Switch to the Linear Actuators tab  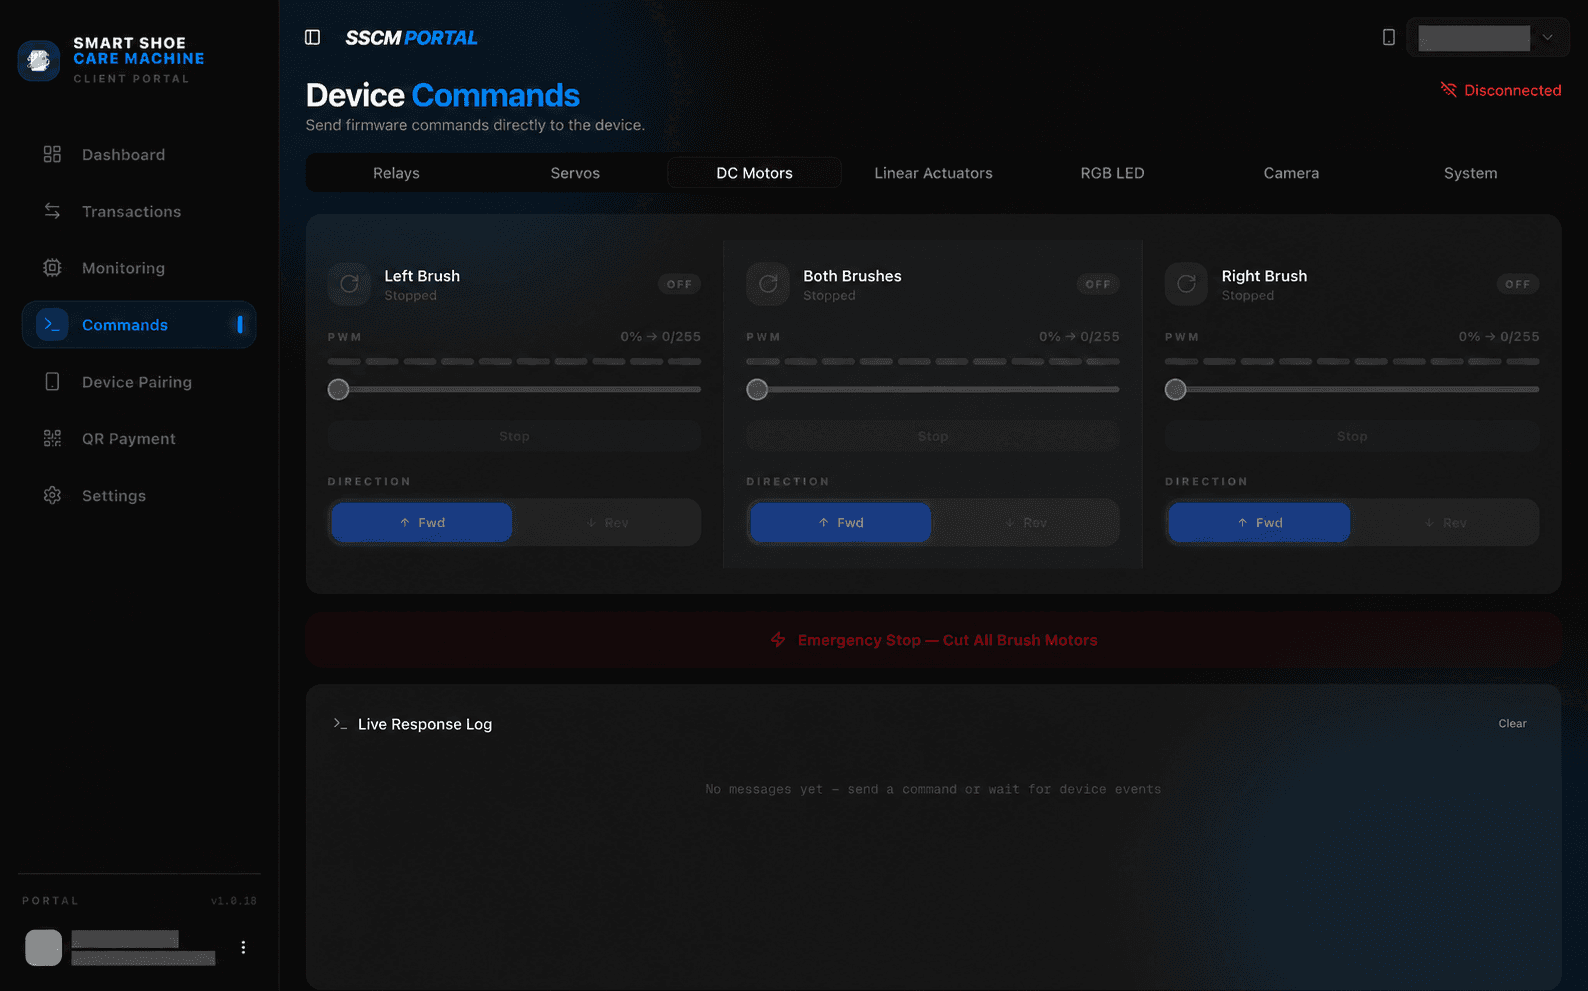933,173
